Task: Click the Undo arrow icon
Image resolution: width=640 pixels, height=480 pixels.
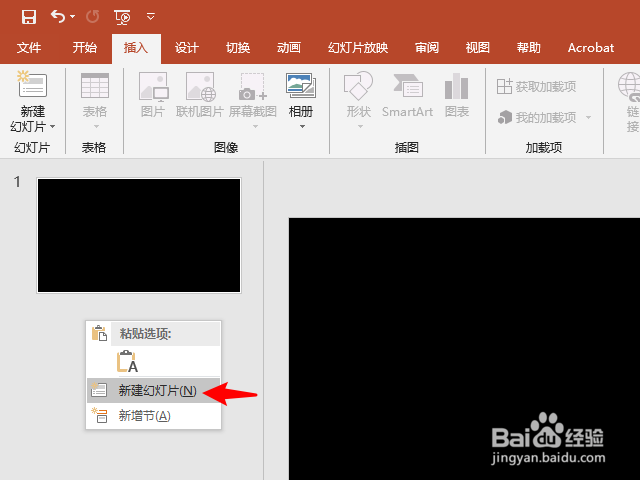Action: (x=58, y=17)
